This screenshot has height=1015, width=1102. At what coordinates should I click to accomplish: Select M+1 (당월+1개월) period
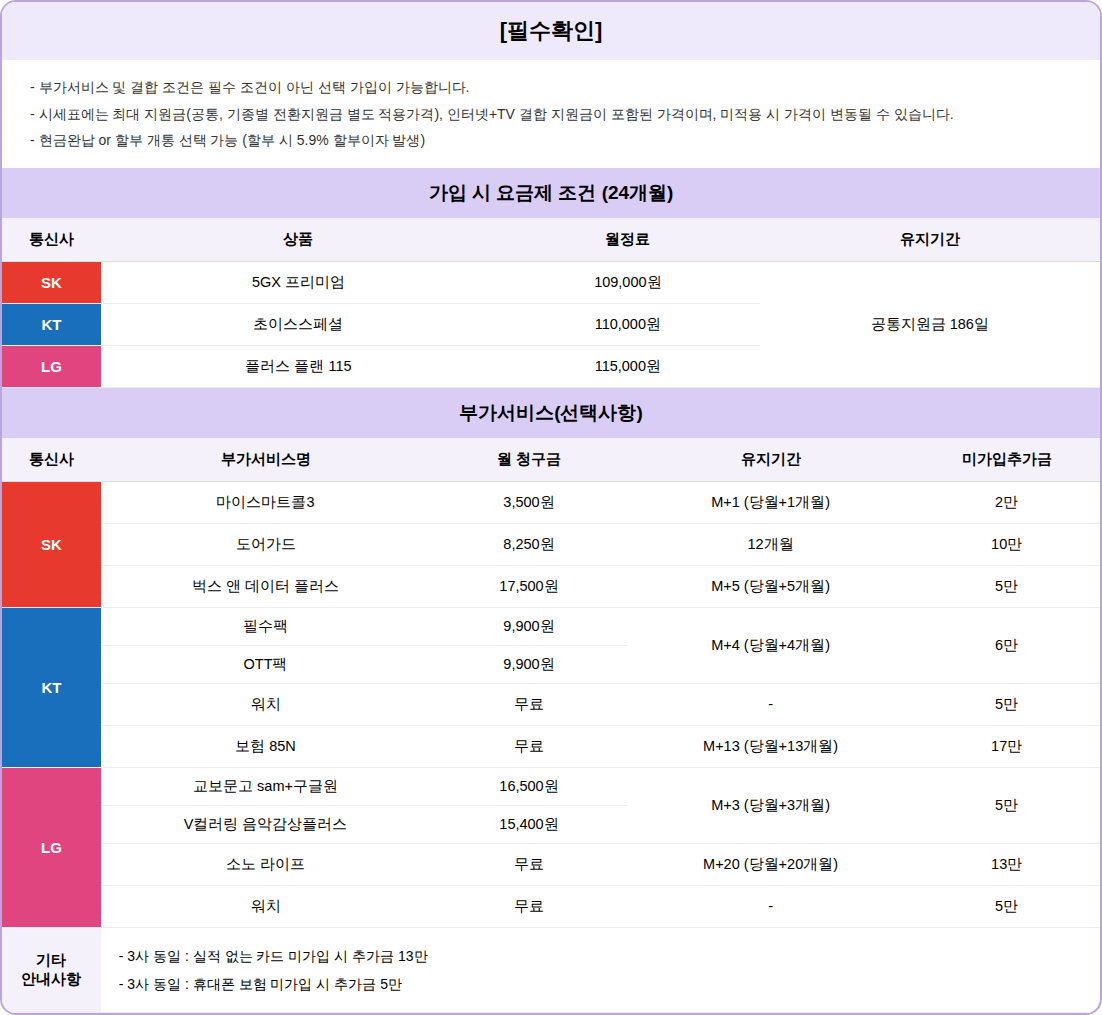[771, 503]
